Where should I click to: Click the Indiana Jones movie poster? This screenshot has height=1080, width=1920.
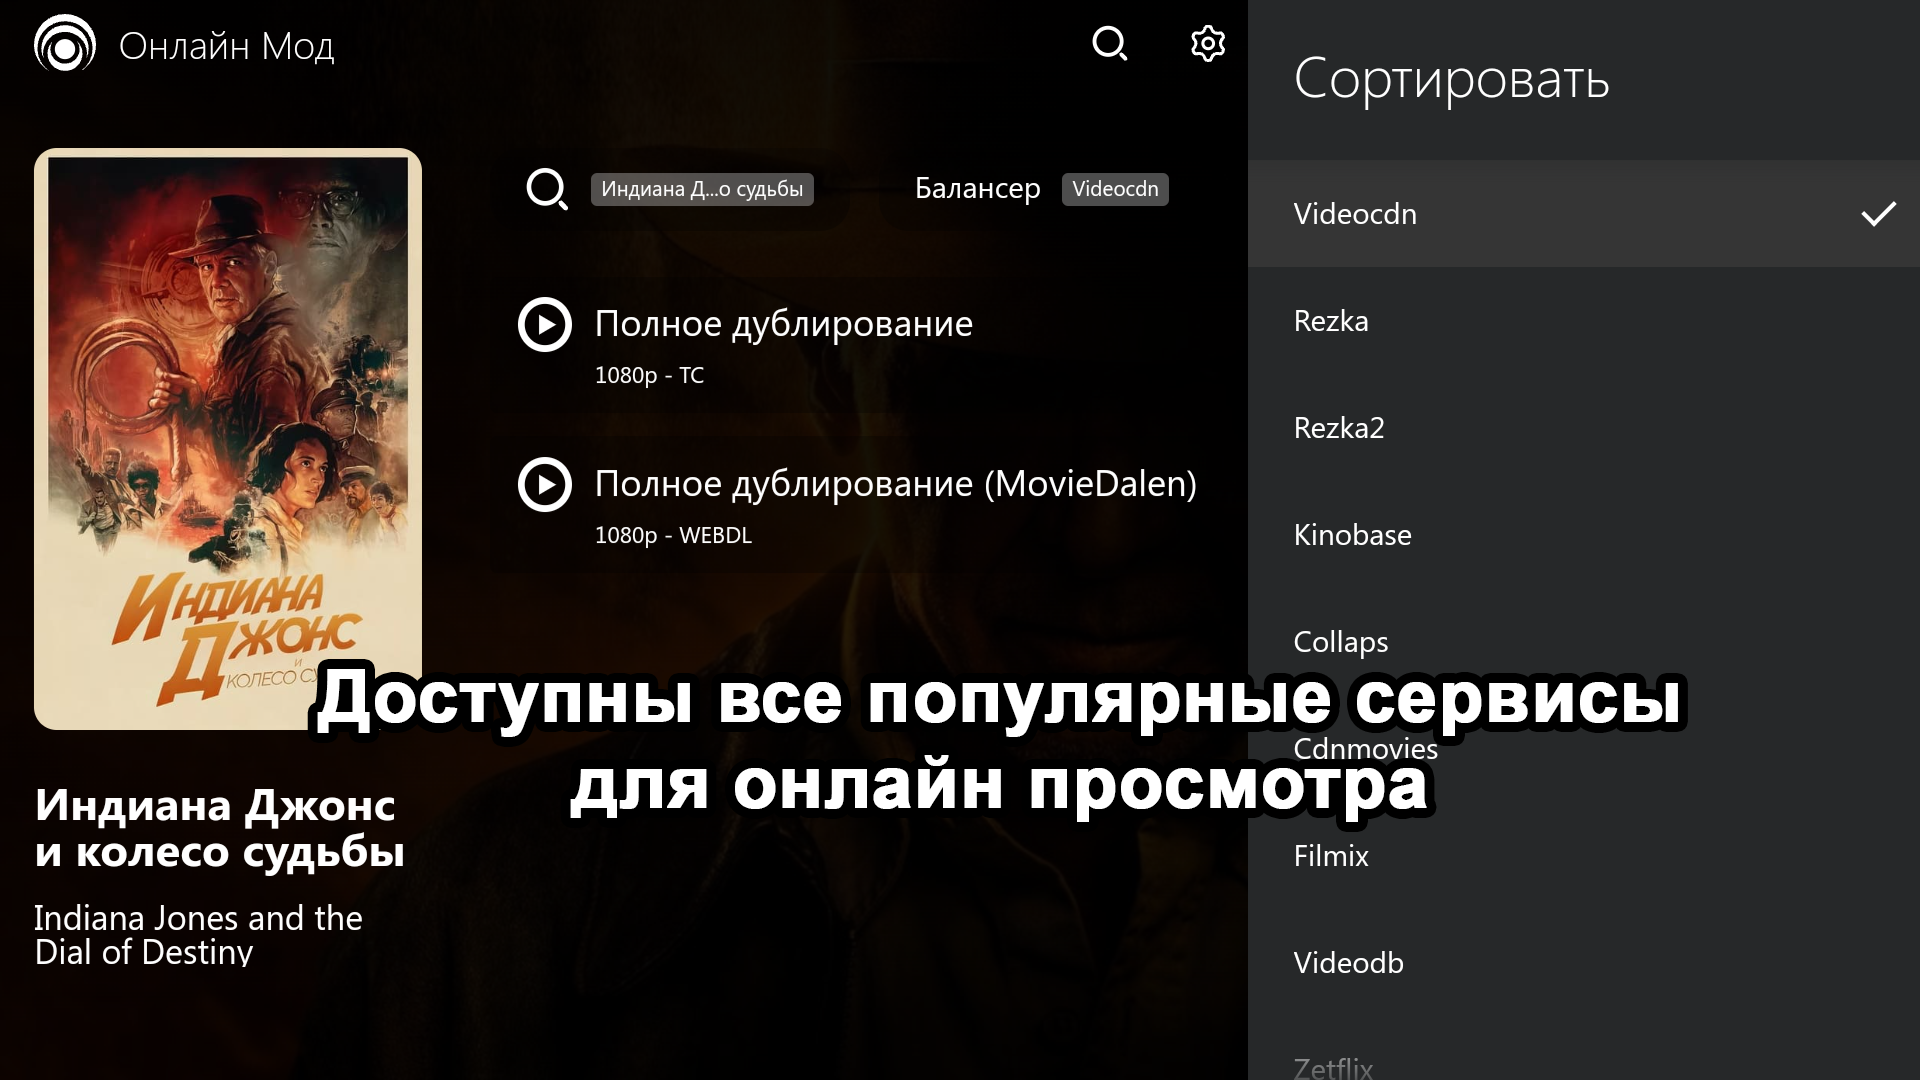pyautogui.click(x=228, y=438)
